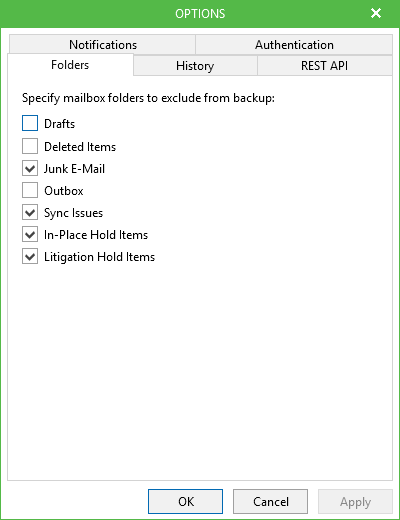The height and width of the screenshot is (520, 400).
Task: Click the OPTIONS title bar text
Action: [x=200, y=14]
